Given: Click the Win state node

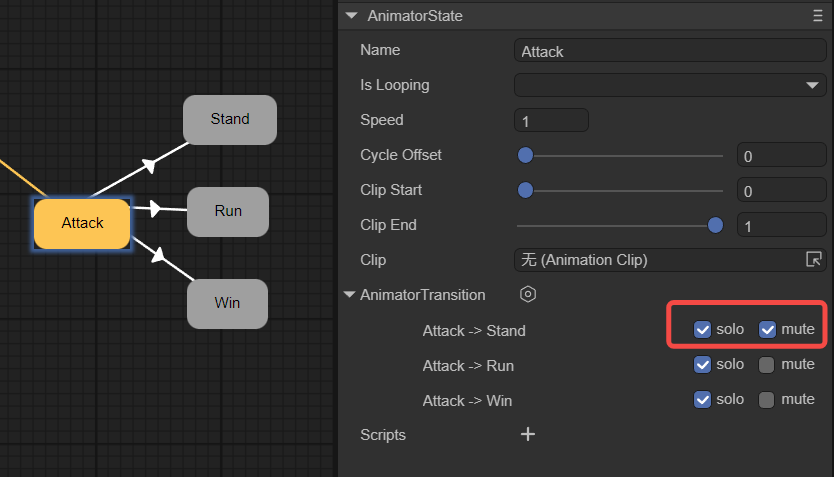Looking at the screenshot, I should 227,303.
